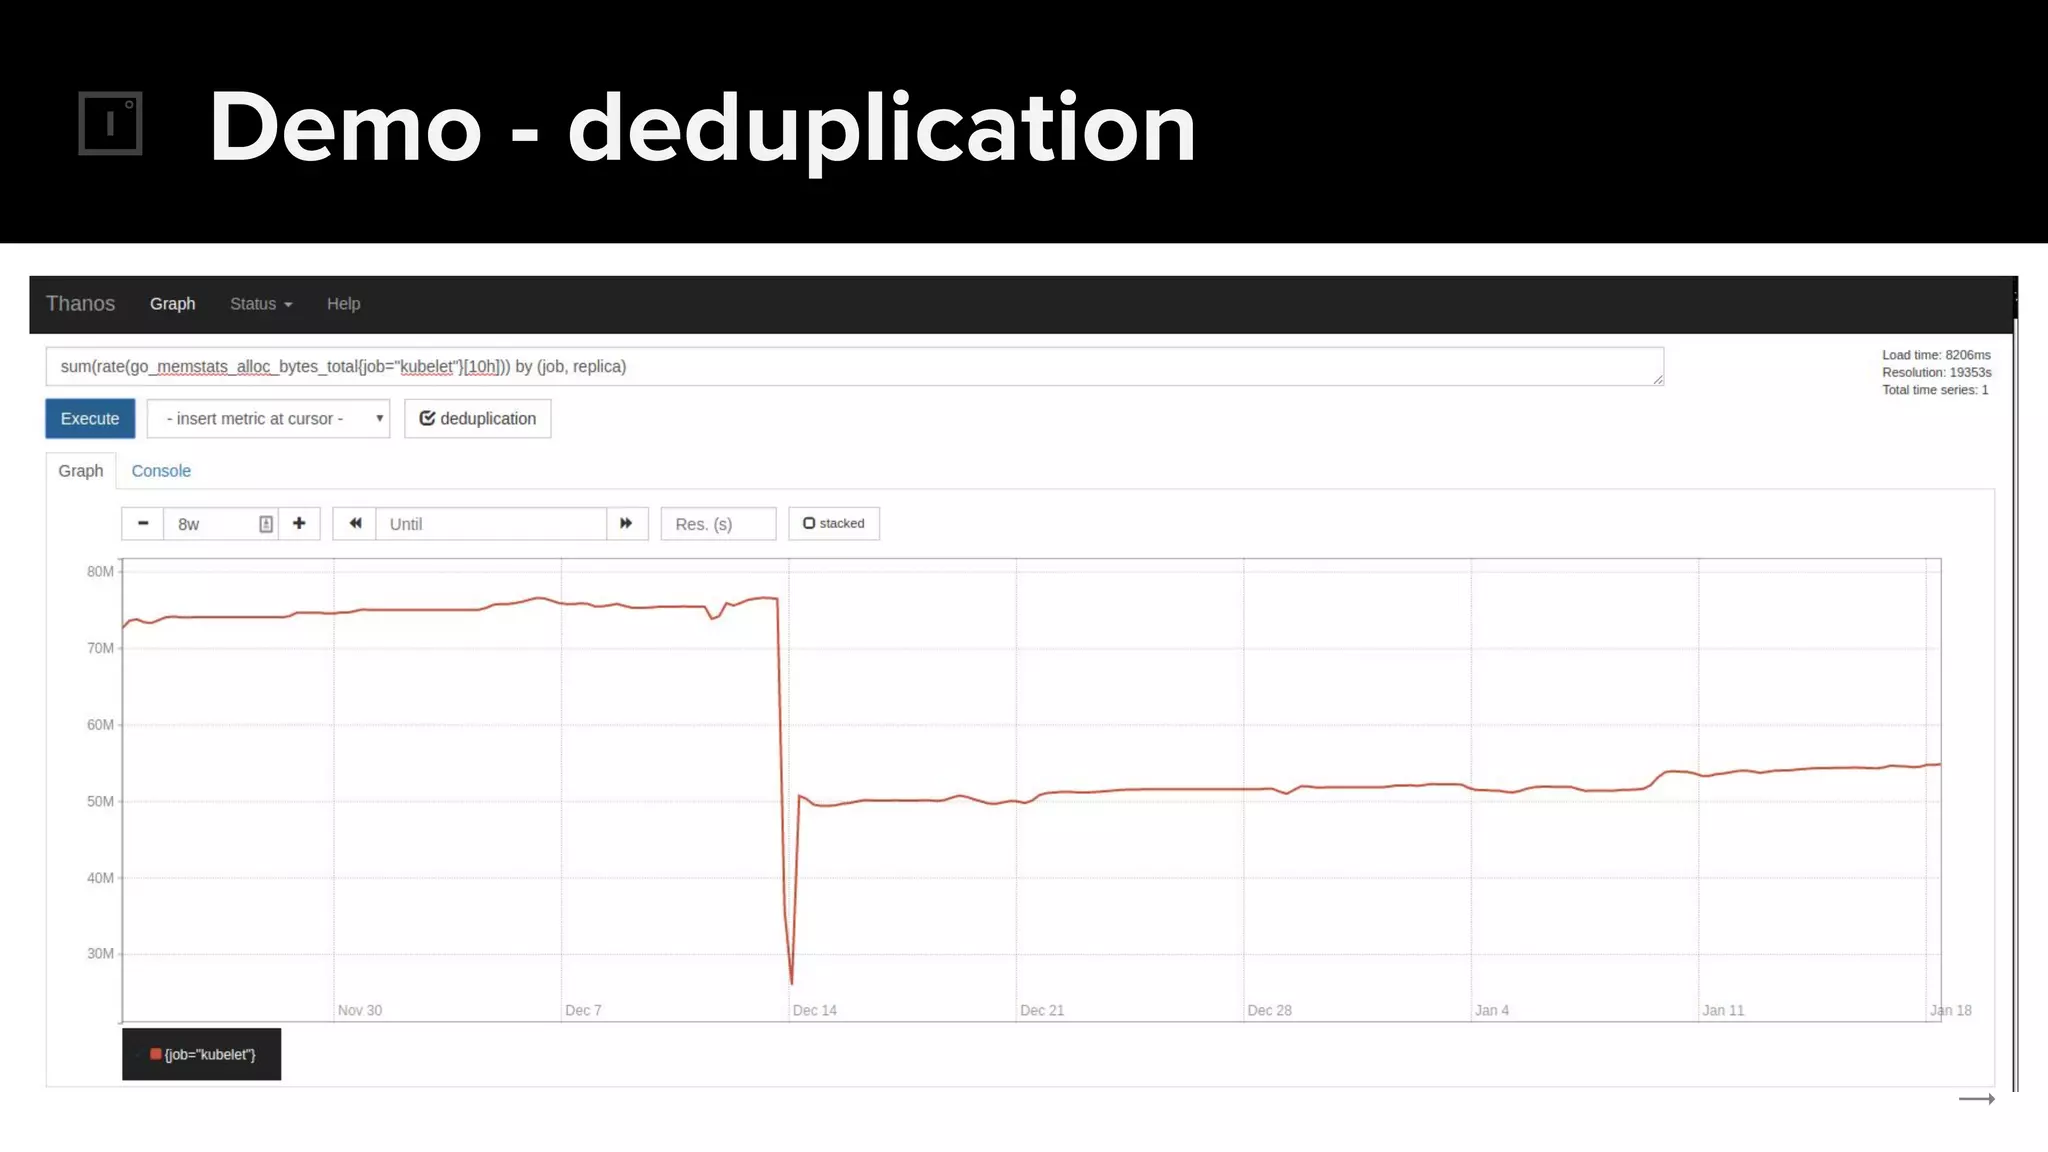Screen dimensions: 2048x1152
Task: Click the Load time: 8206ms text
Action: [x=1936, y=355]
